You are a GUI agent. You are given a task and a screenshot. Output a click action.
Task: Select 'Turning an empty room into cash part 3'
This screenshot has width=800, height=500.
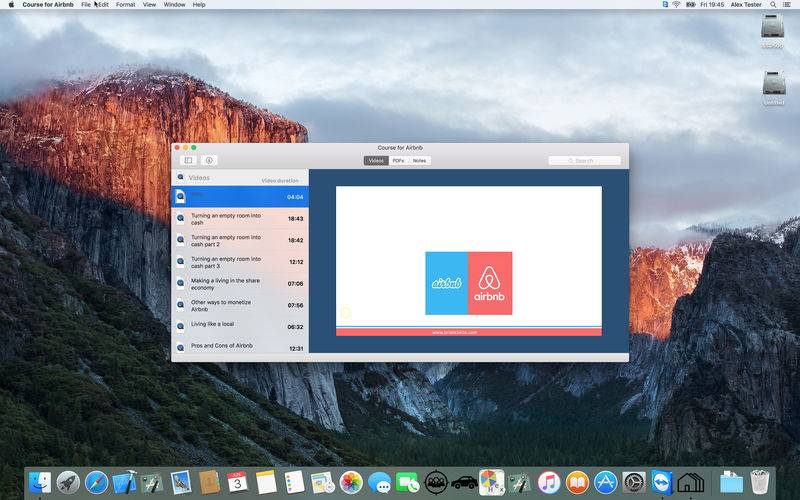(240, 262)
